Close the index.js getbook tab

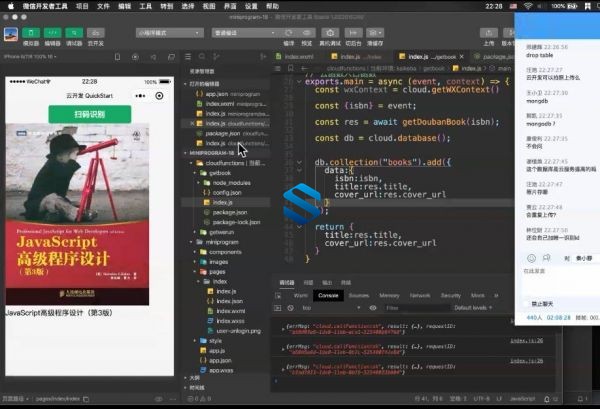pyautogui.click(x=462, y=57)
